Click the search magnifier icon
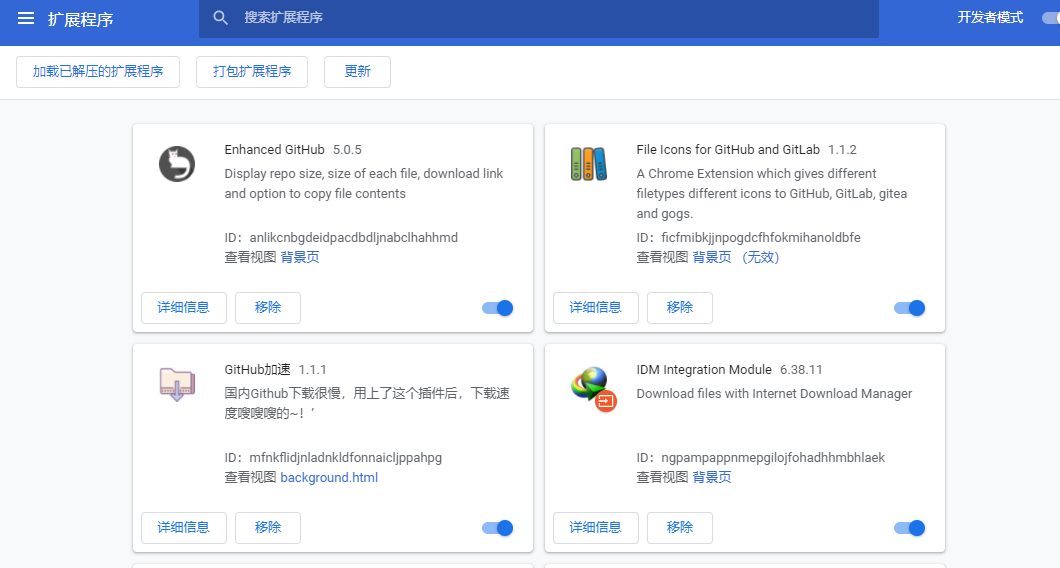 click(x=220, y=18)
